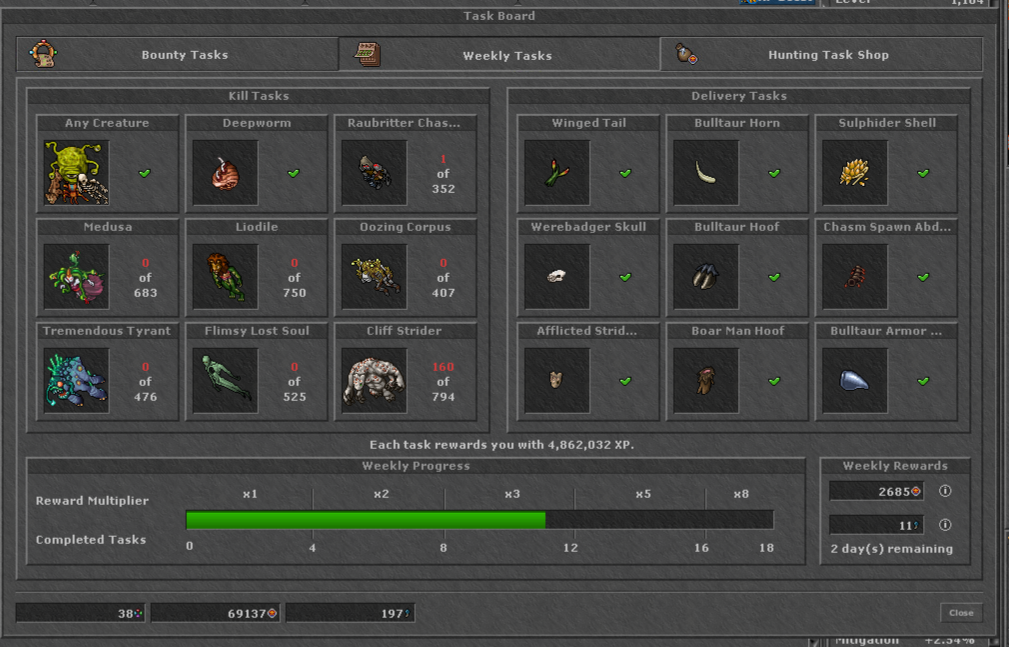The height and width of the screenshot is (647, 1009).
Task: Click the Bulltaur Hoof item icon
Action: (x=706, y=277)
